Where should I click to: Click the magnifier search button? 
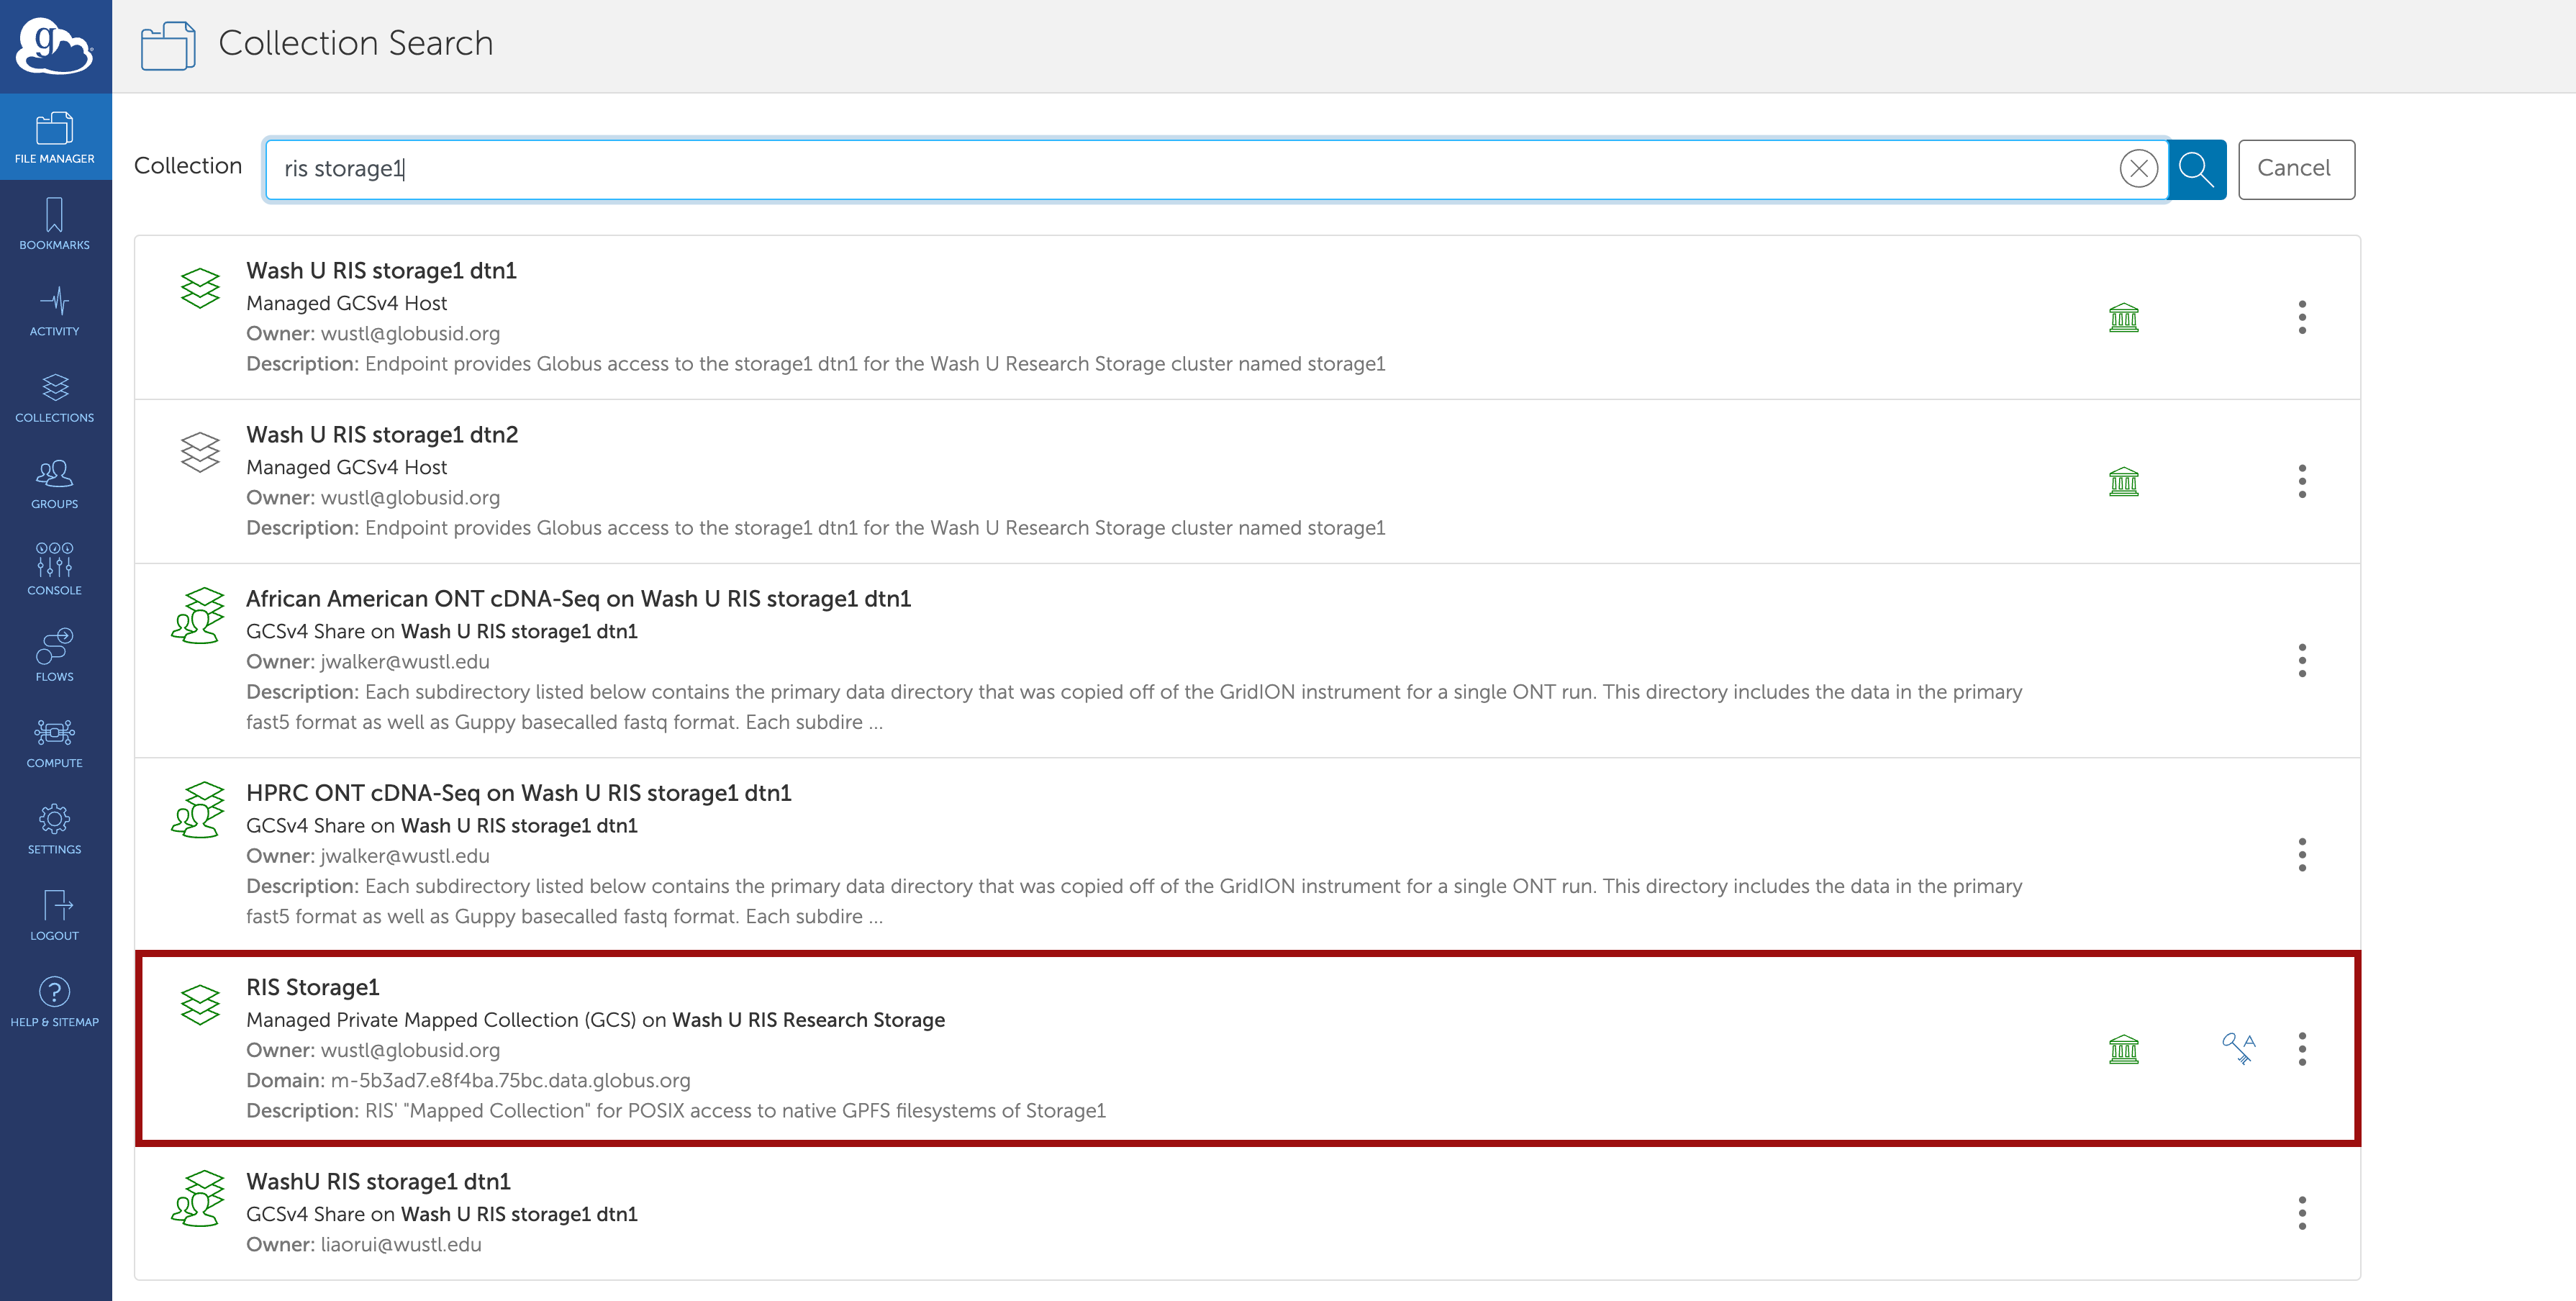pos(2196,169)
